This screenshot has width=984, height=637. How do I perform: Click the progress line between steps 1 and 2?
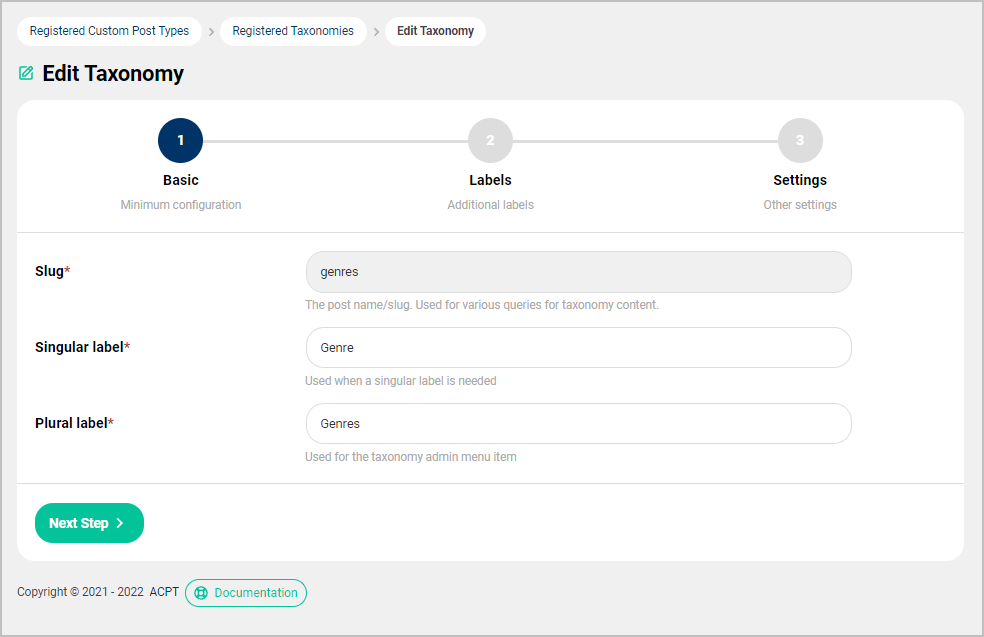[335, 140]
